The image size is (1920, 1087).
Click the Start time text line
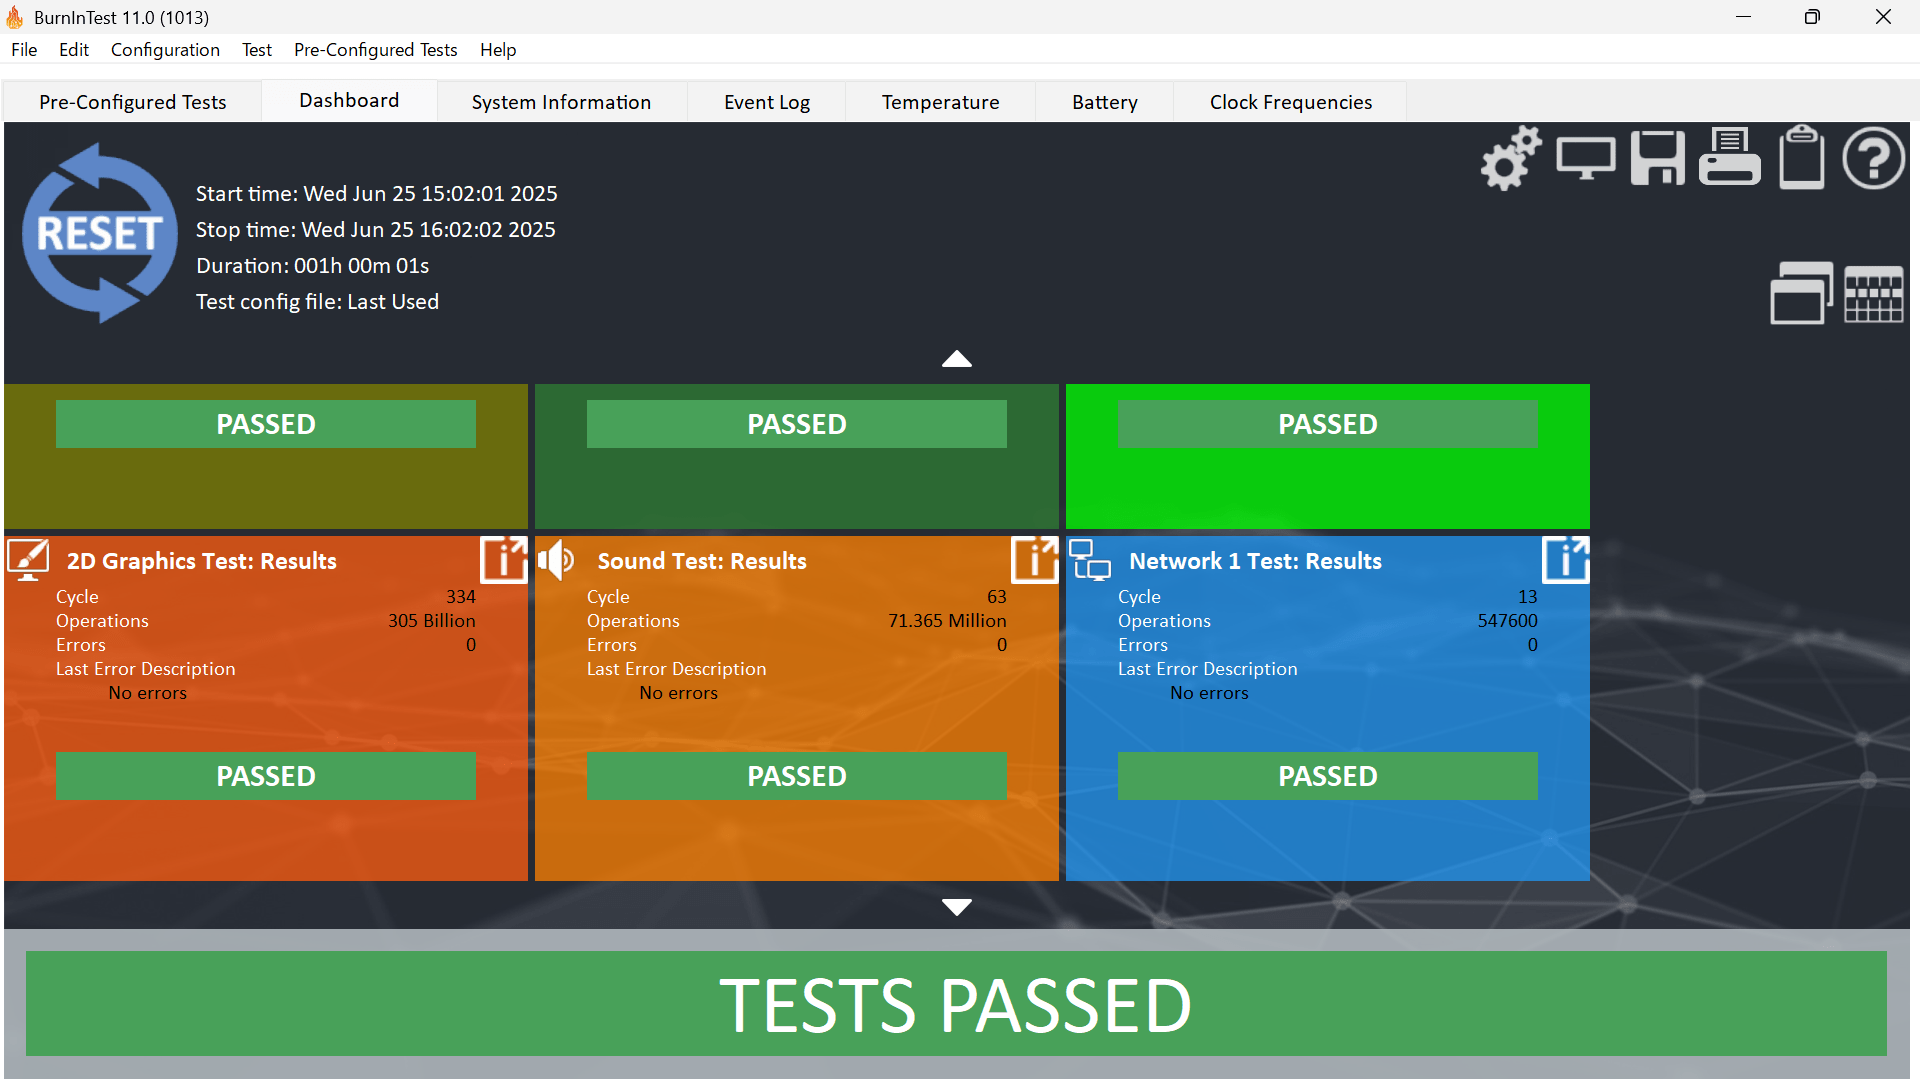coord(377,194)
